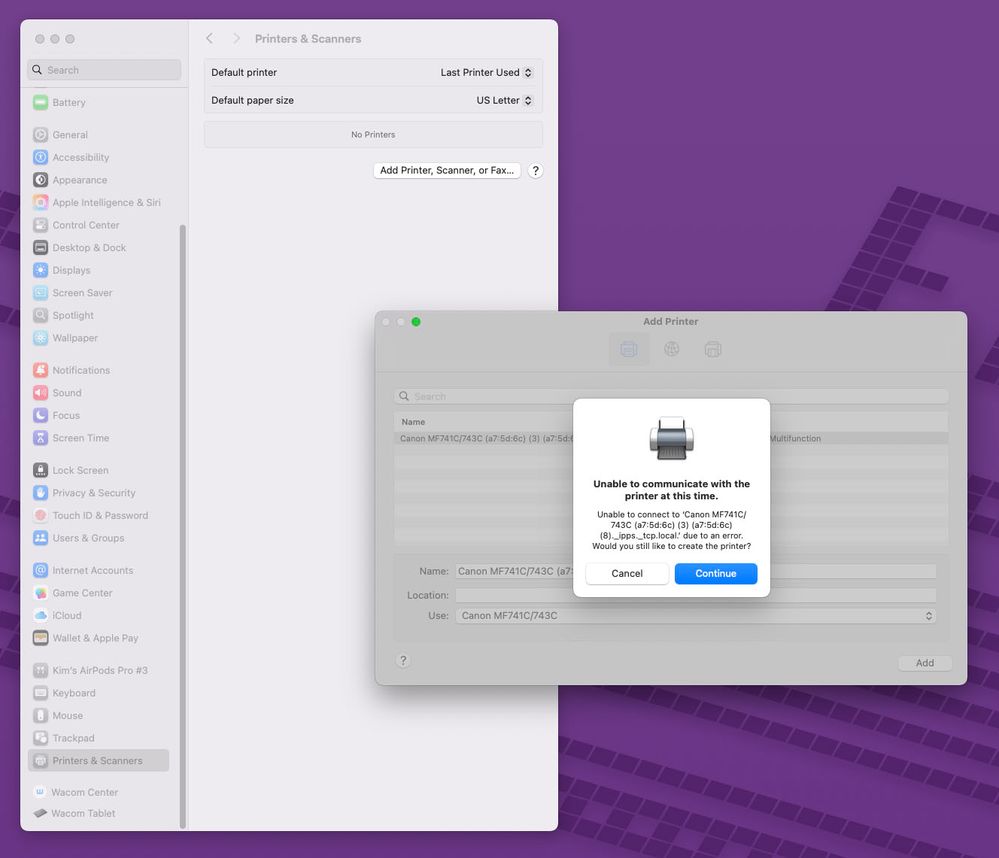Click the IP printer globe icon
Viewport: 999px width, 858px height.
tap(672, 349)
